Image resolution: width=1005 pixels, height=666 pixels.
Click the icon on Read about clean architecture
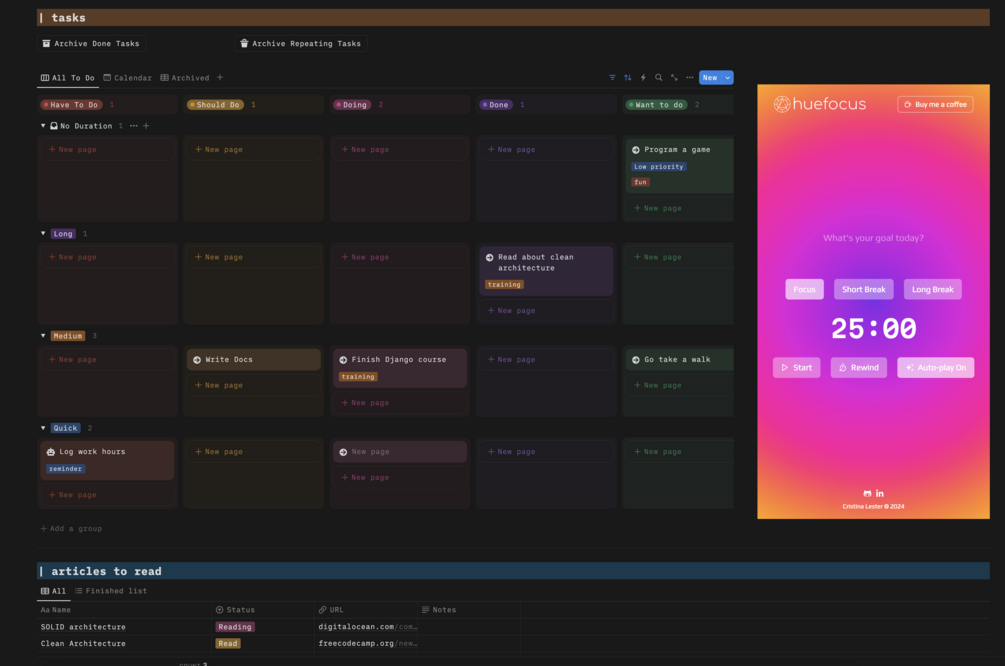(490, 258)
